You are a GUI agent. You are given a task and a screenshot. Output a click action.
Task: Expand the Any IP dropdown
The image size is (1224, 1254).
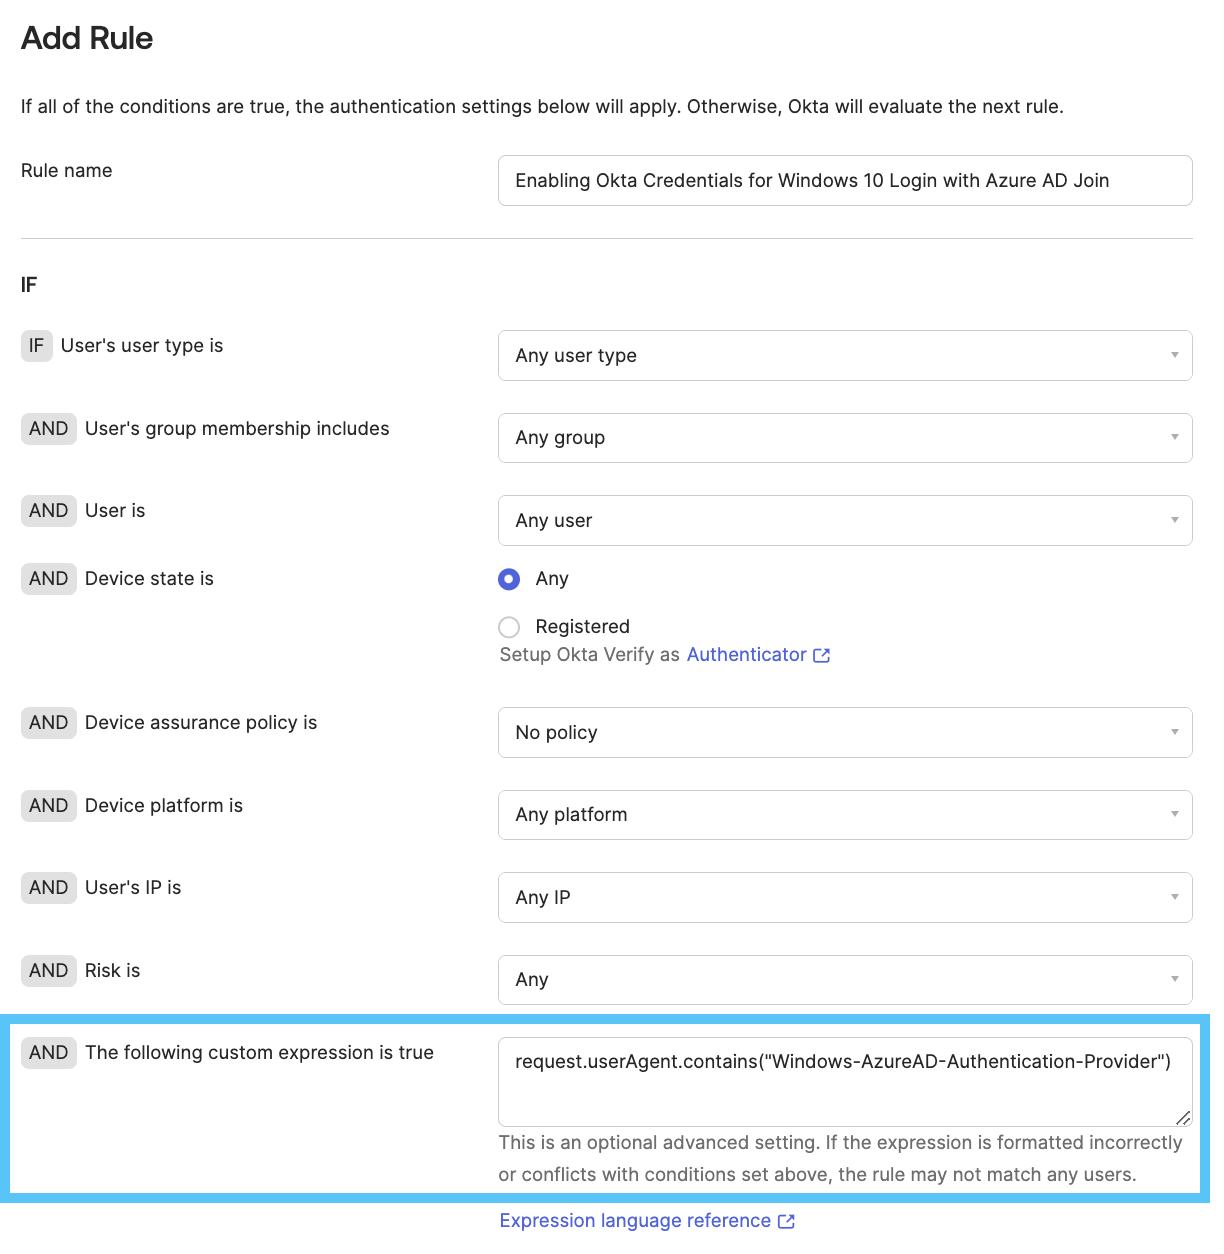844,898
